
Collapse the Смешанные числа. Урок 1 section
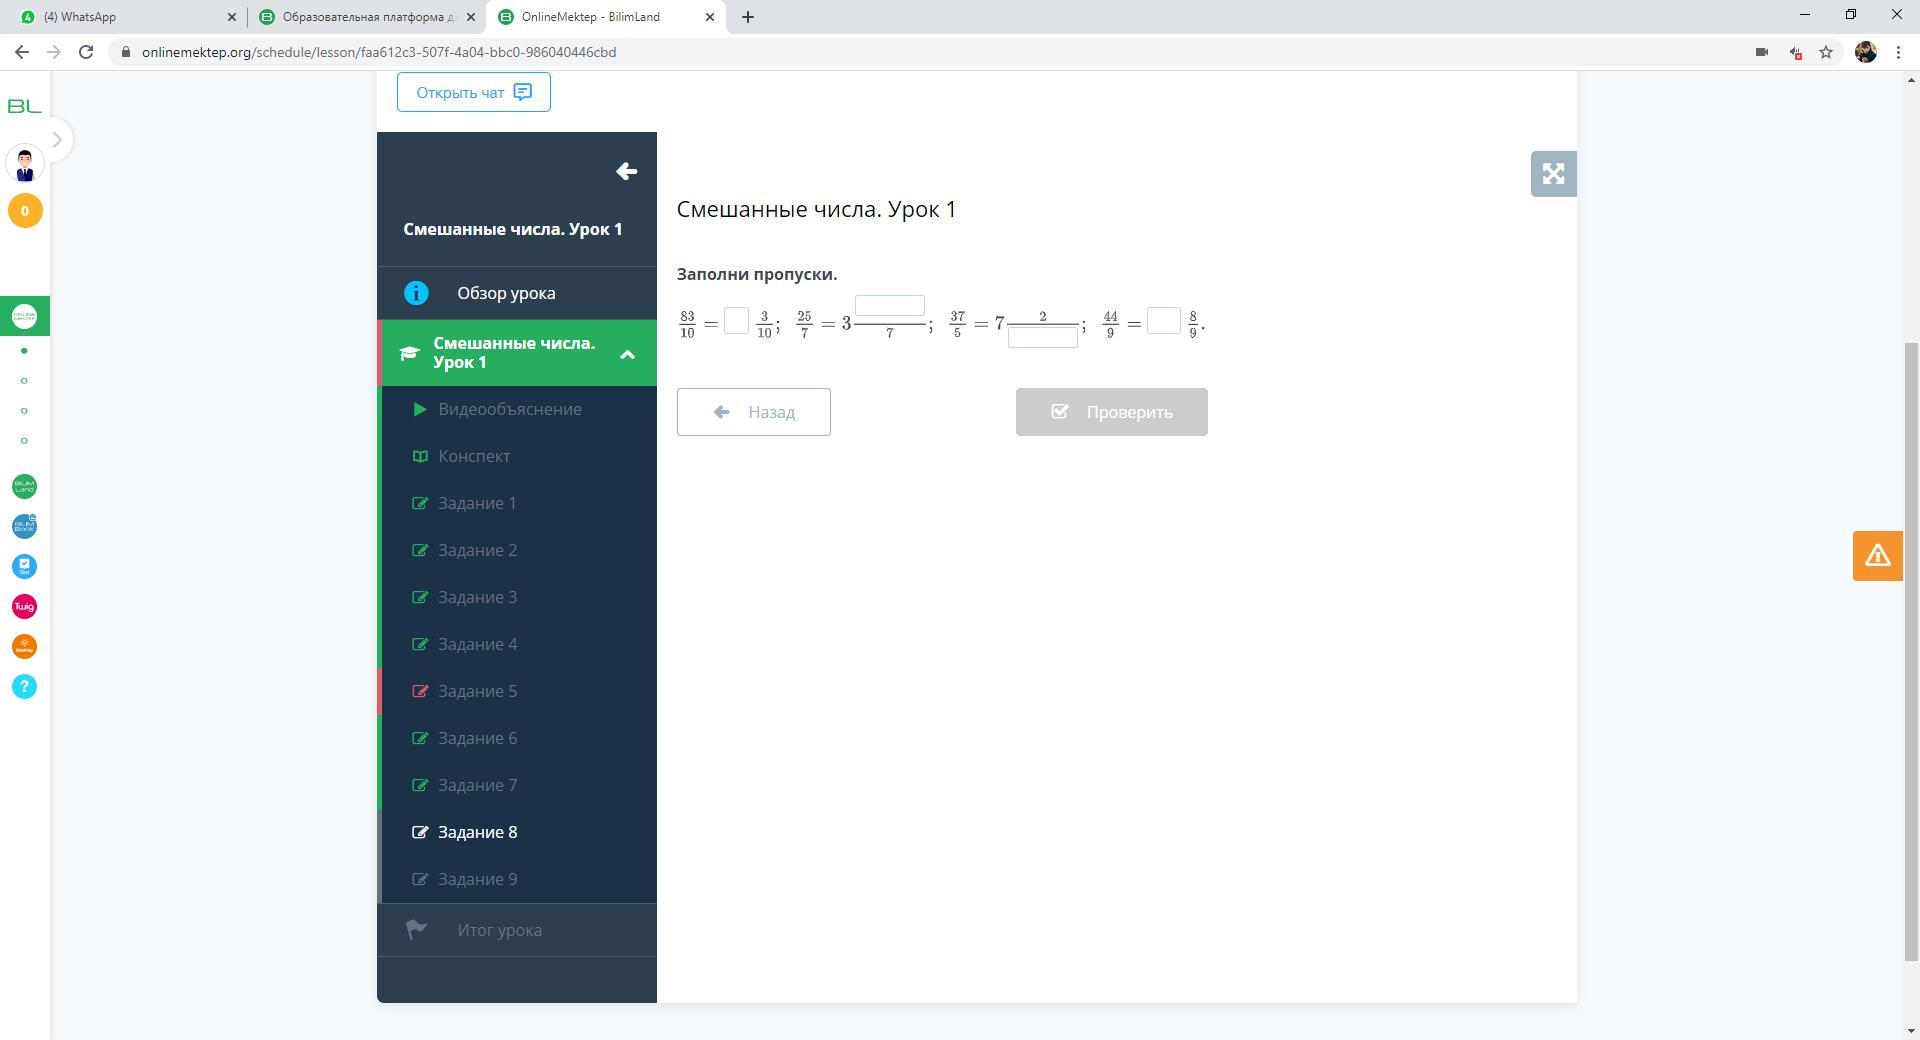click(627, 354)
